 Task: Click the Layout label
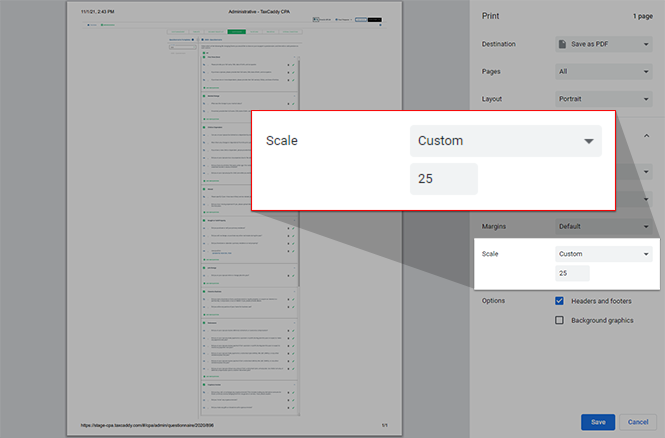pos(492,99)
